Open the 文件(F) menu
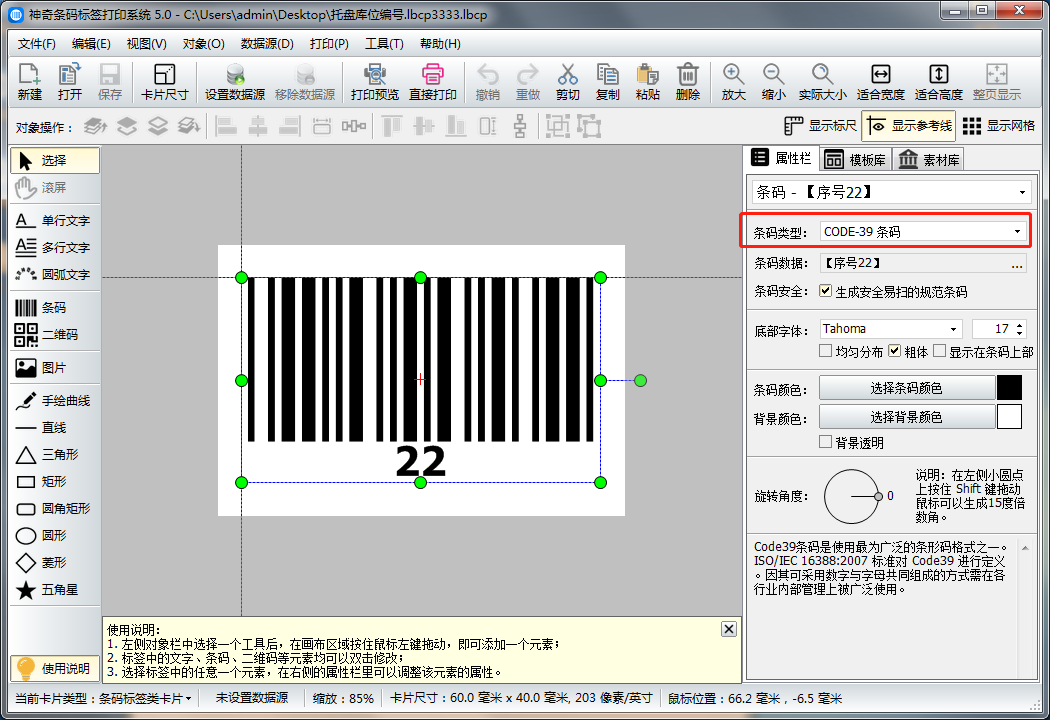This screenshot has width=1050, height=720. [x=37, y=44]
